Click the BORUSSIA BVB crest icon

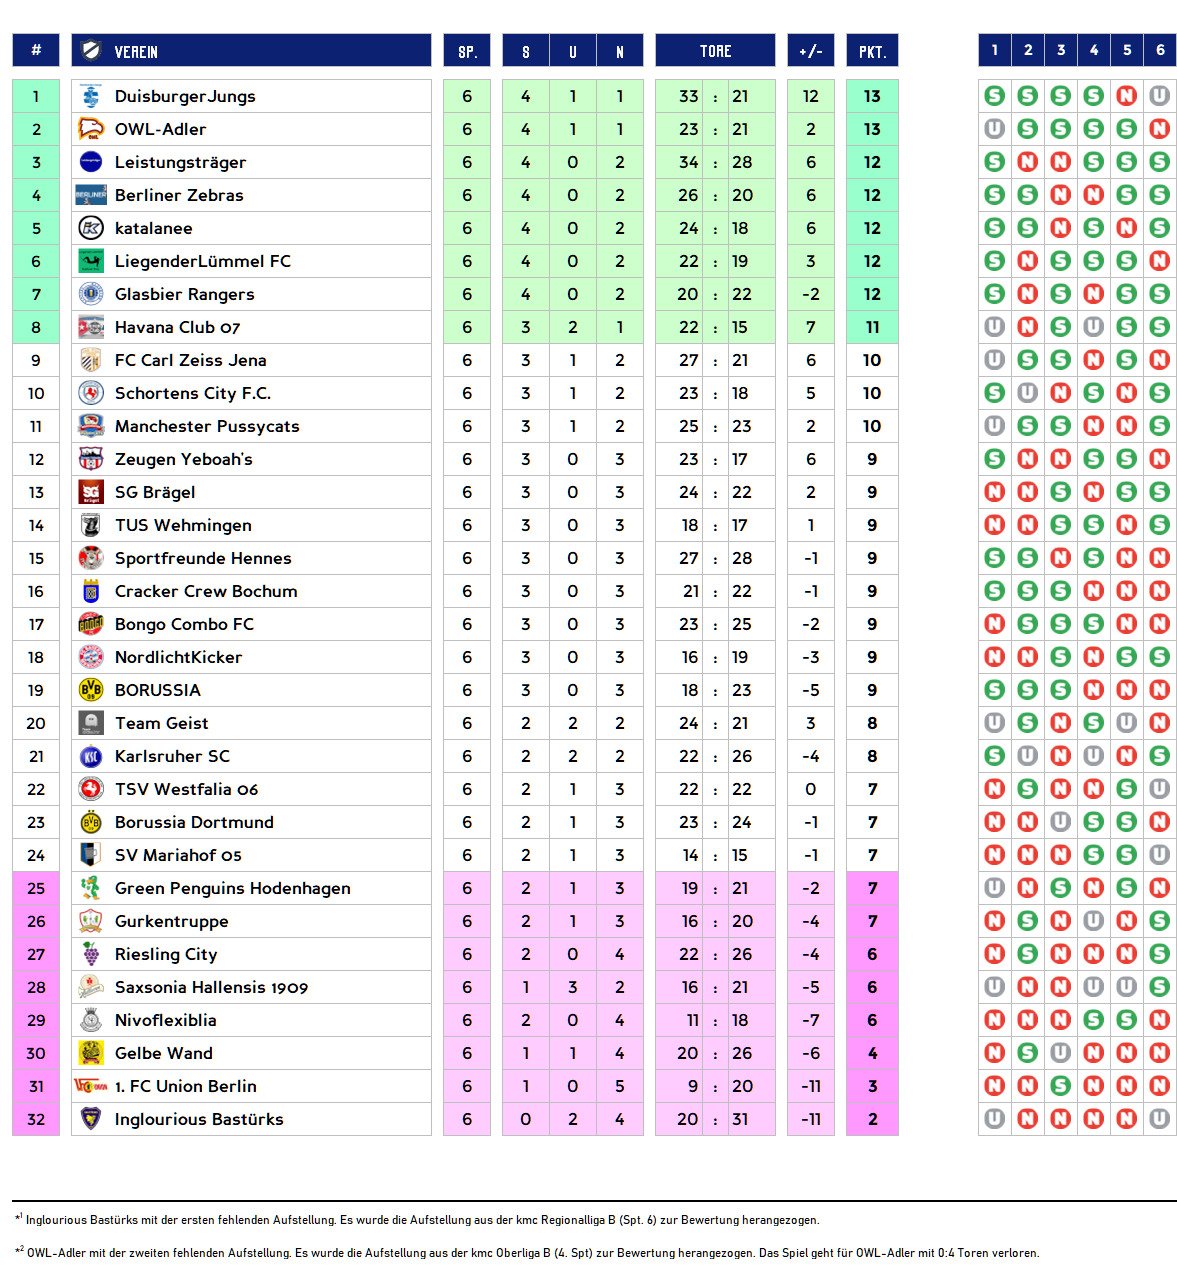point(91,690)
